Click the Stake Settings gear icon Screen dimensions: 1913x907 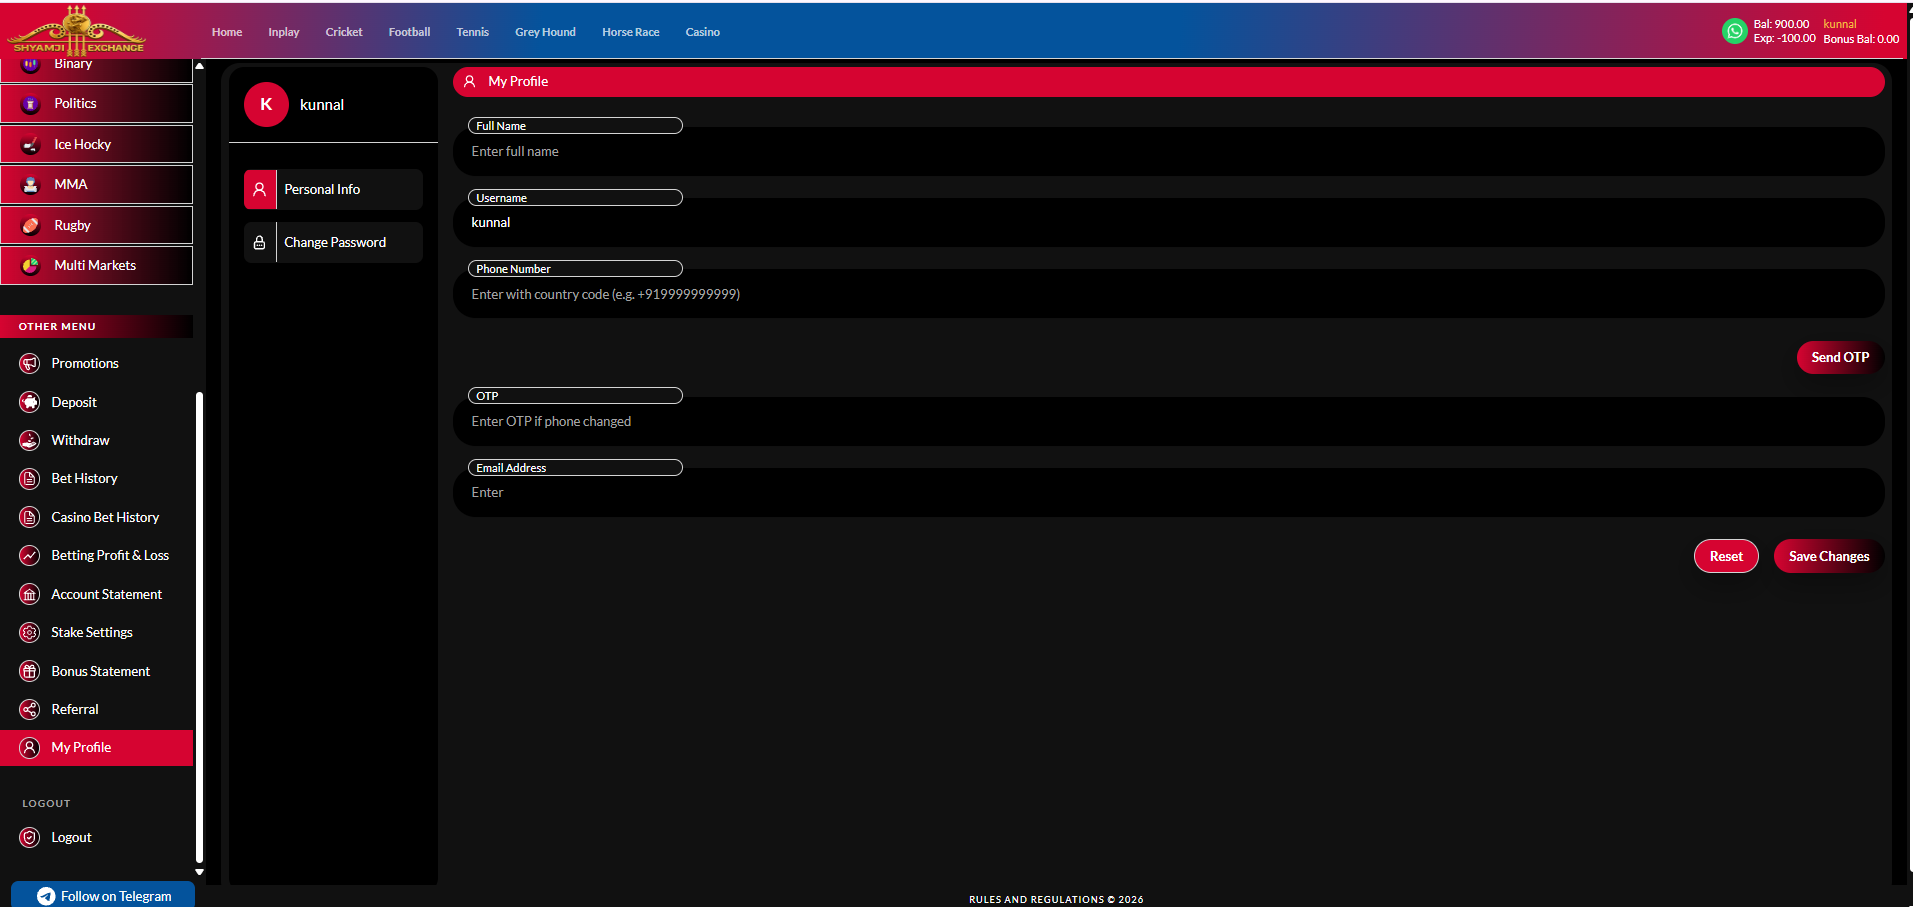(x=30, y=632)
